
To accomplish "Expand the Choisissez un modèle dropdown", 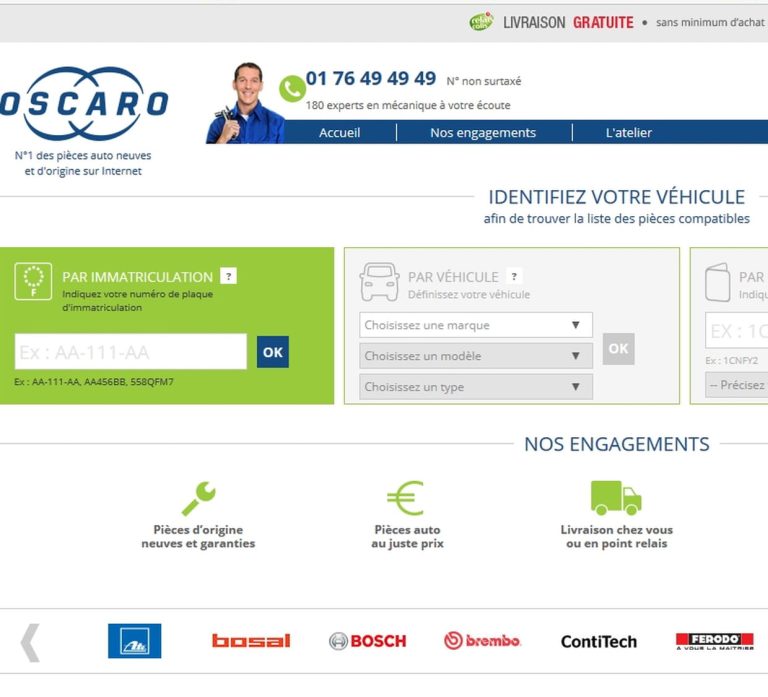I will coord(476,356).
